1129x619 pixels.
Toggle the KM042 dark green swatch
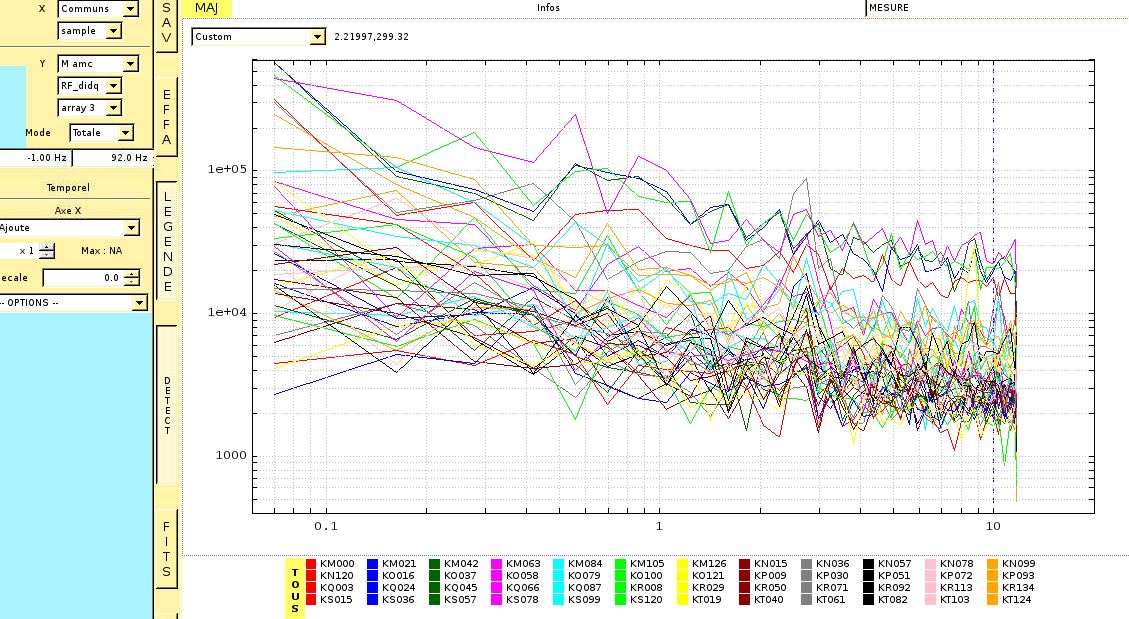(434, 564)
